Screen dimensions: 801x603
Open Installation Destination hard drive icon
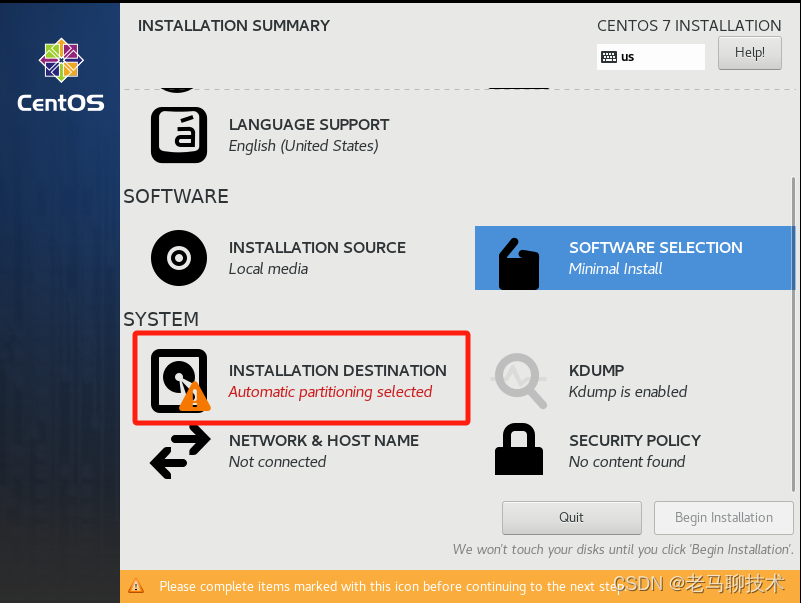pos(180,381)
